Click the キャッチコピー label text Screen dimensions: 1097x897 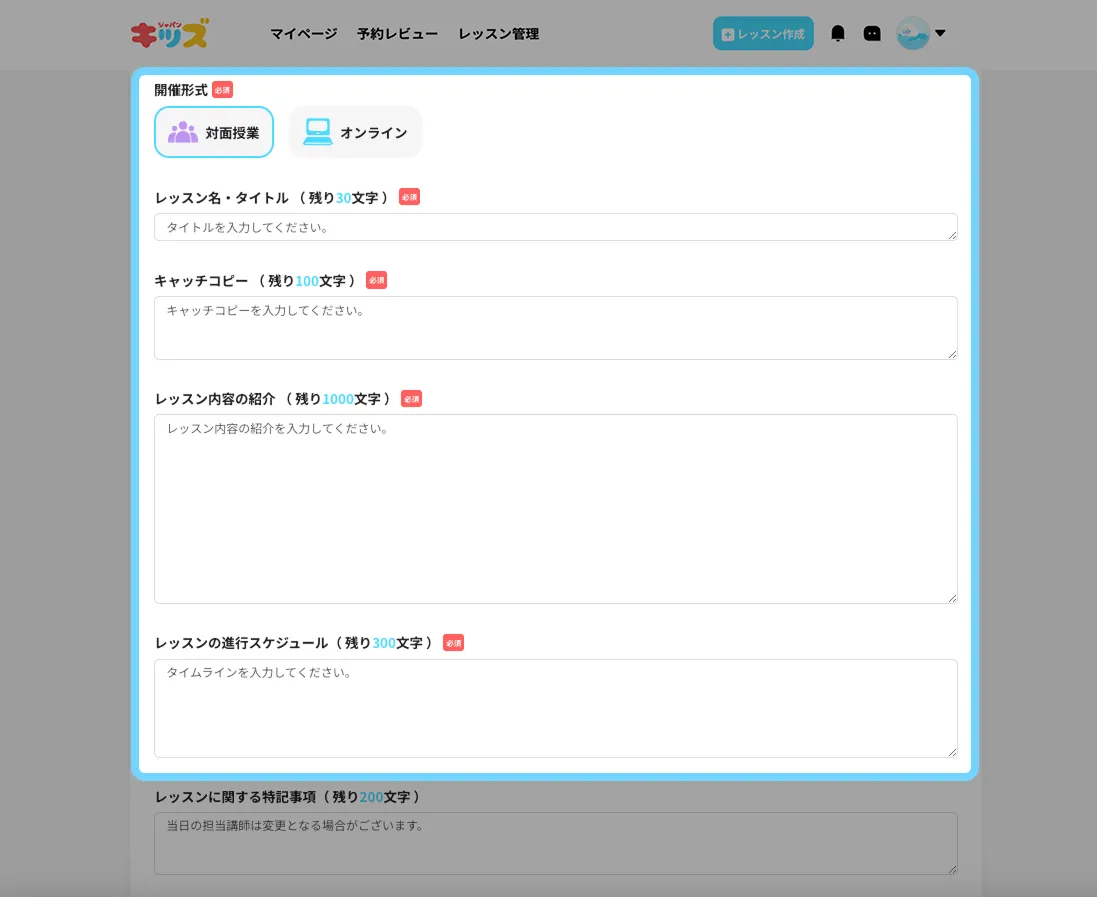tap(201, 281)
